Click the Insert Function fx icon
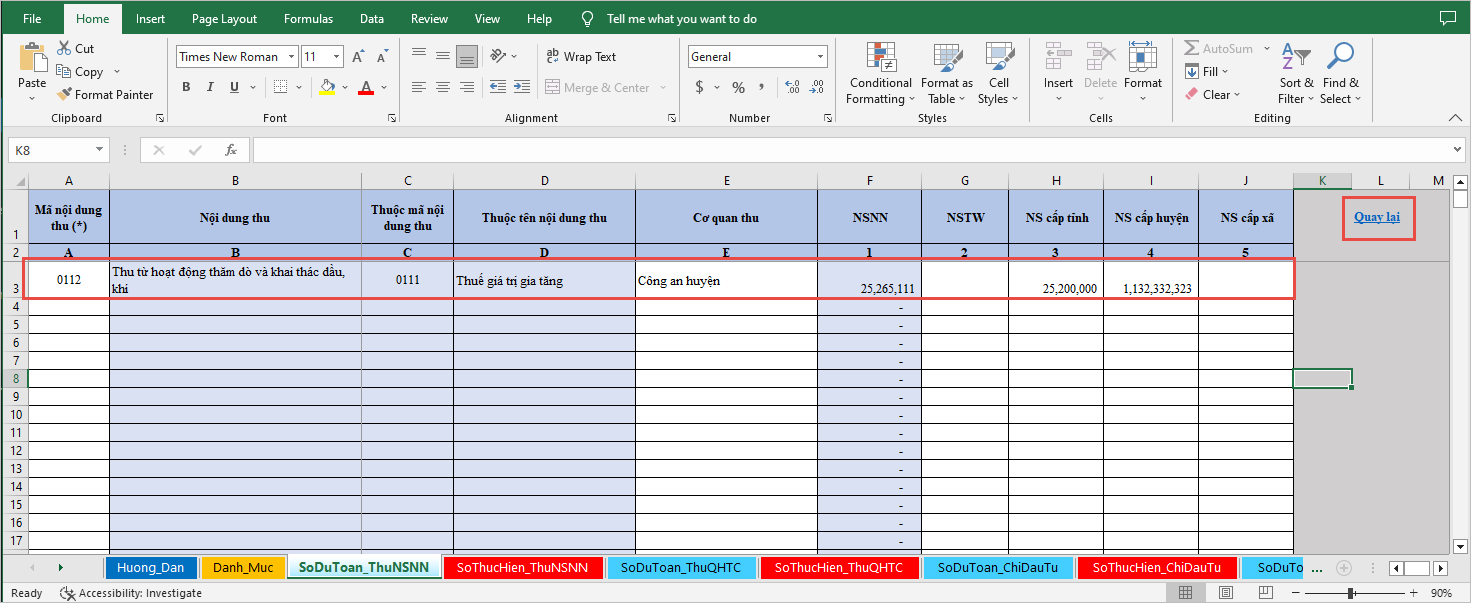1471x603 pixels. pyautogui.click(x=231, y=150)
